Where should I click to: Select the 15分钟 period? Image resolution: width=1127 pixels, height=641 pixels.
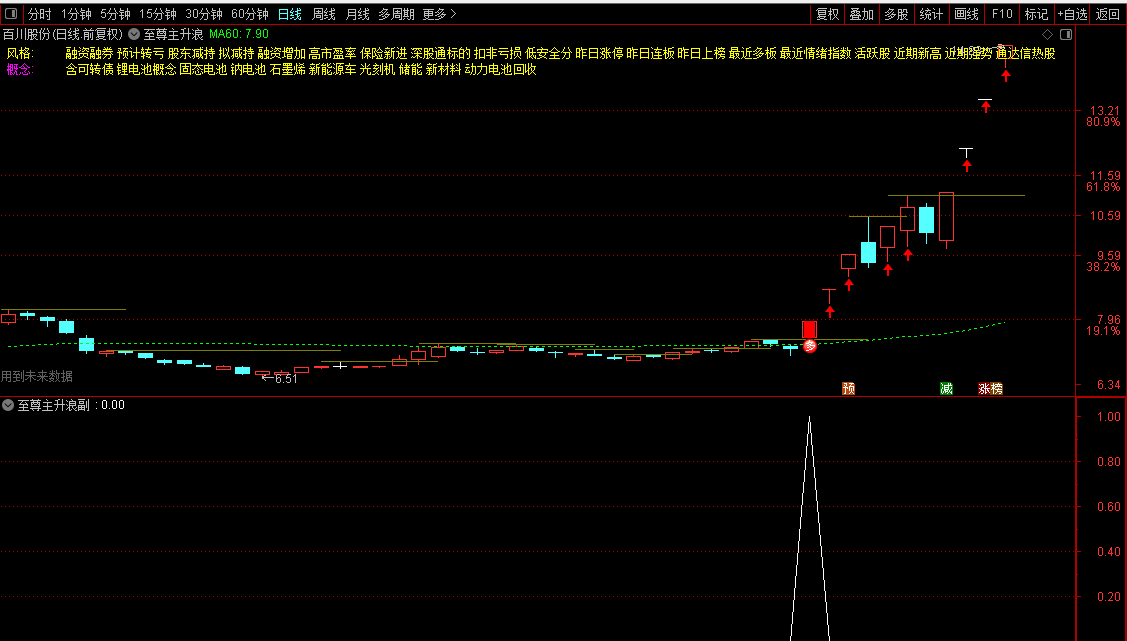tap(157, 14)
